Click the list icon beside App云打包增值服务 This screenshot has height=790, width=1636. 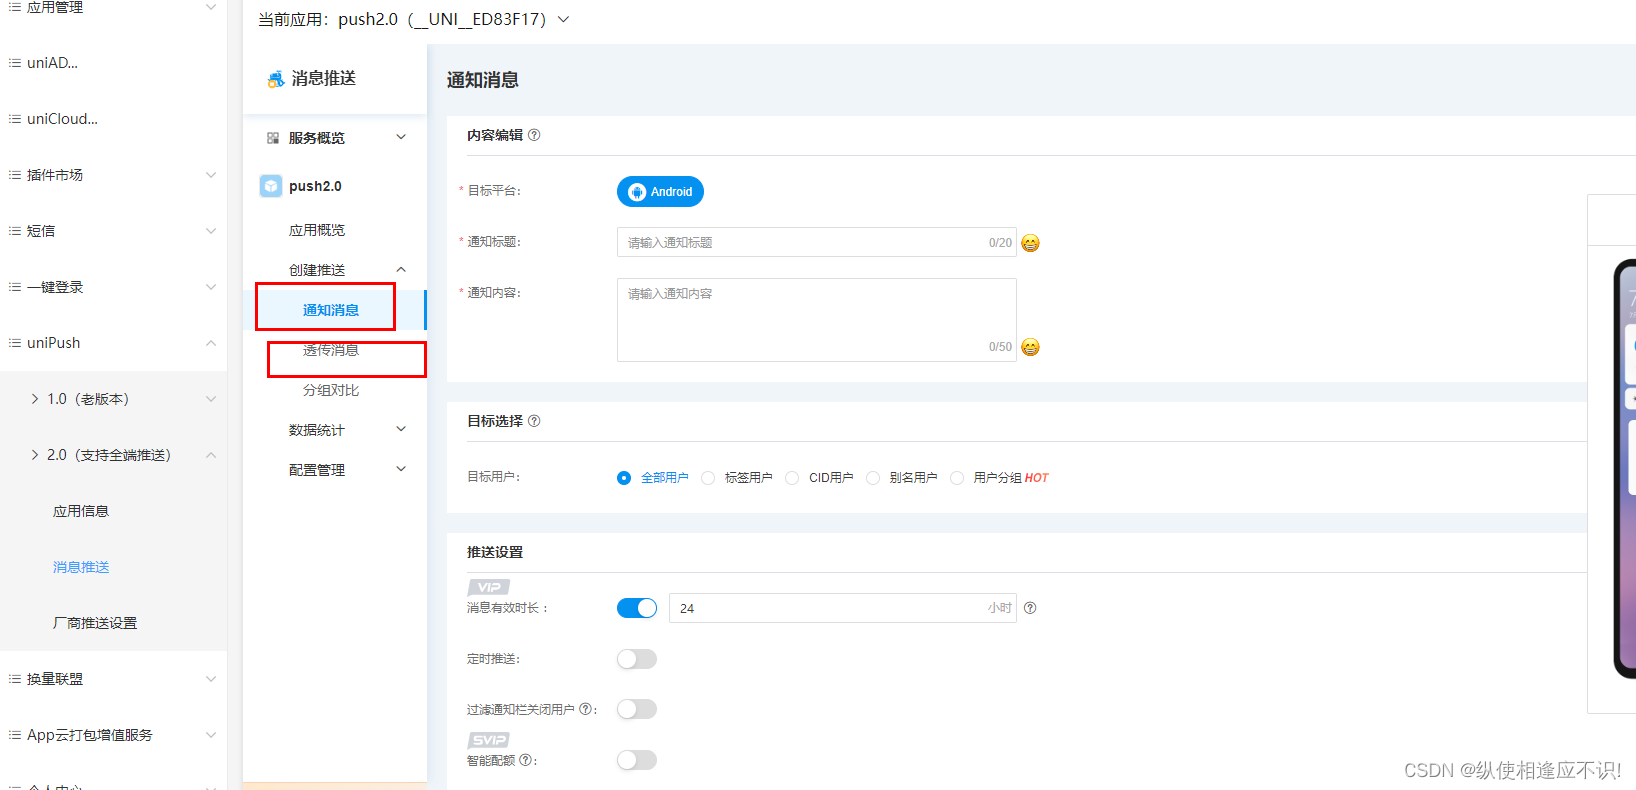pyautogui.click(x=14, y=735)
